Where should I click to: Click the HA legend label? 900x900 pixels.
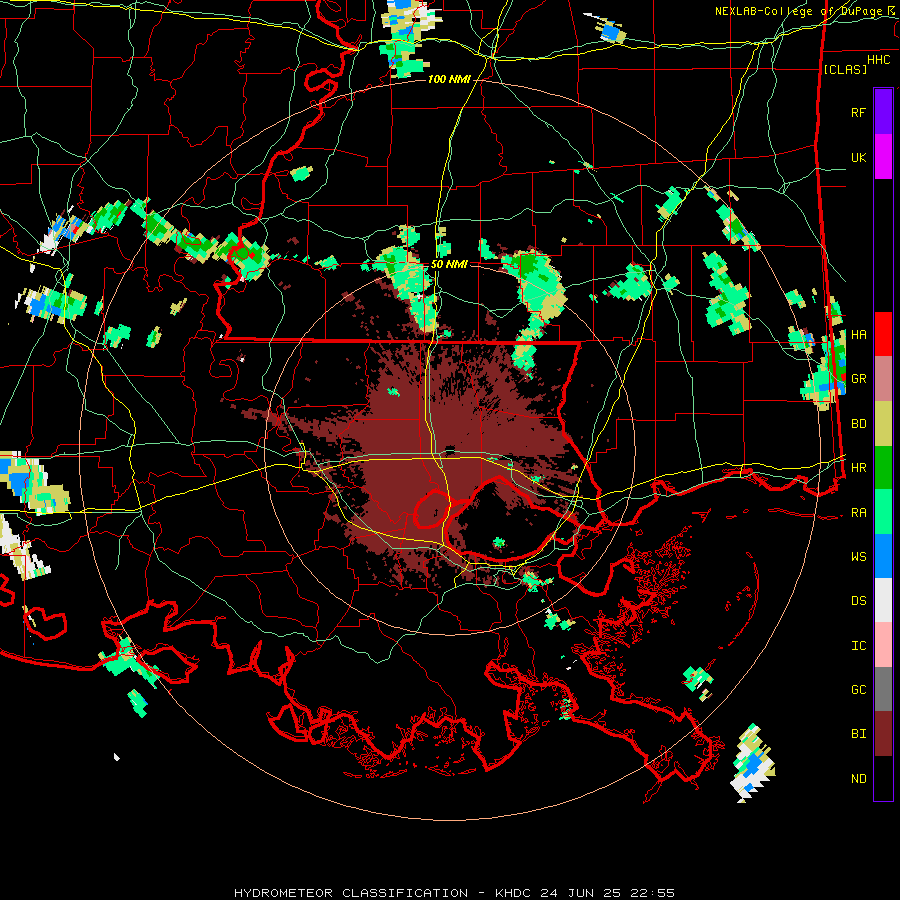point(859,335)
